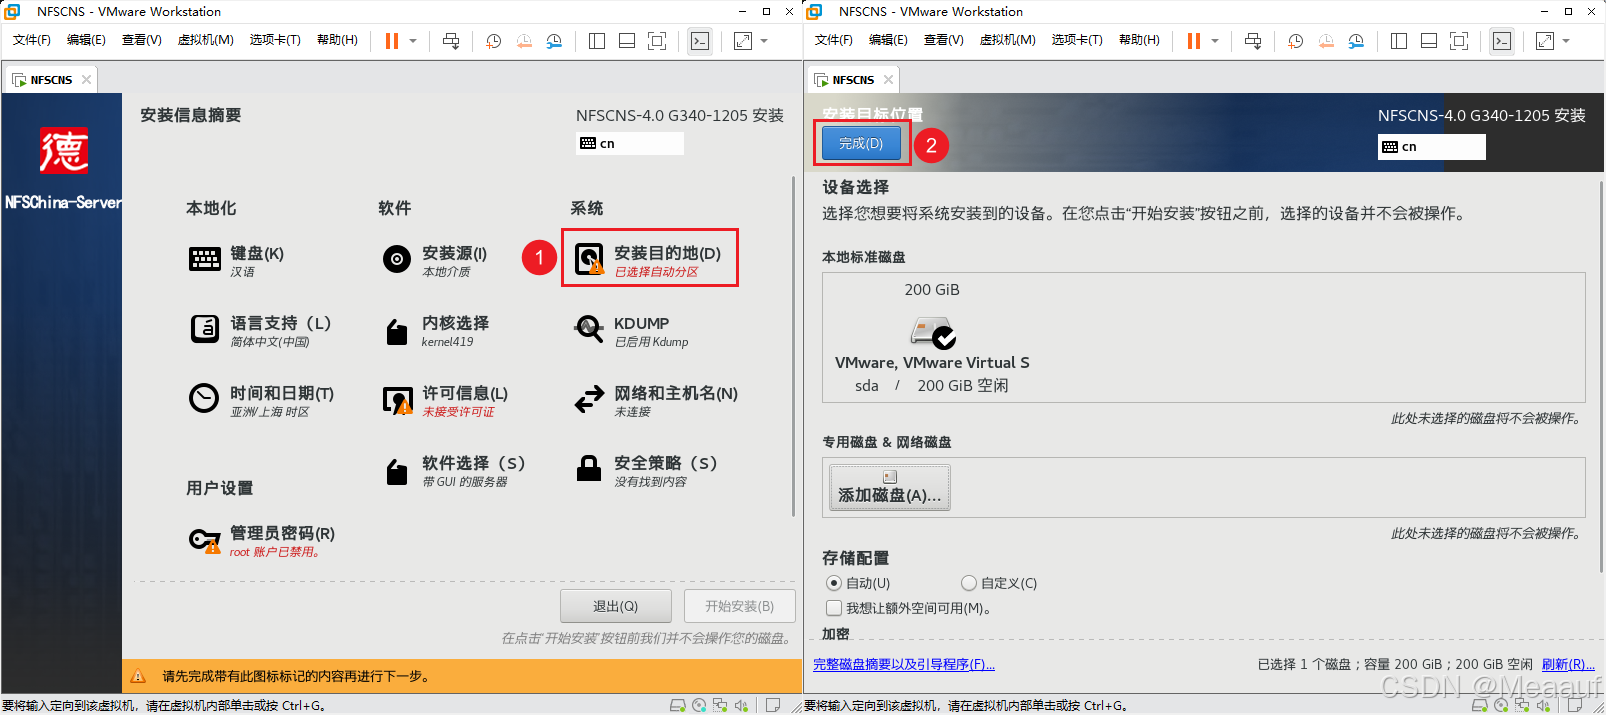Open Network and Hostname (网络和主机名) icon
Viewport: 1606px width, 715px height.
pos(589,399)
